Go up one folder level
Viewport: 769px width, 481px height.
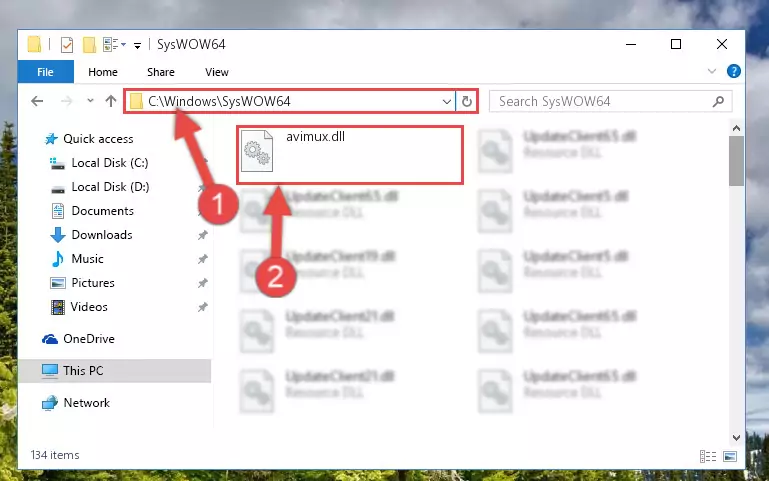(x=111, y=101)
